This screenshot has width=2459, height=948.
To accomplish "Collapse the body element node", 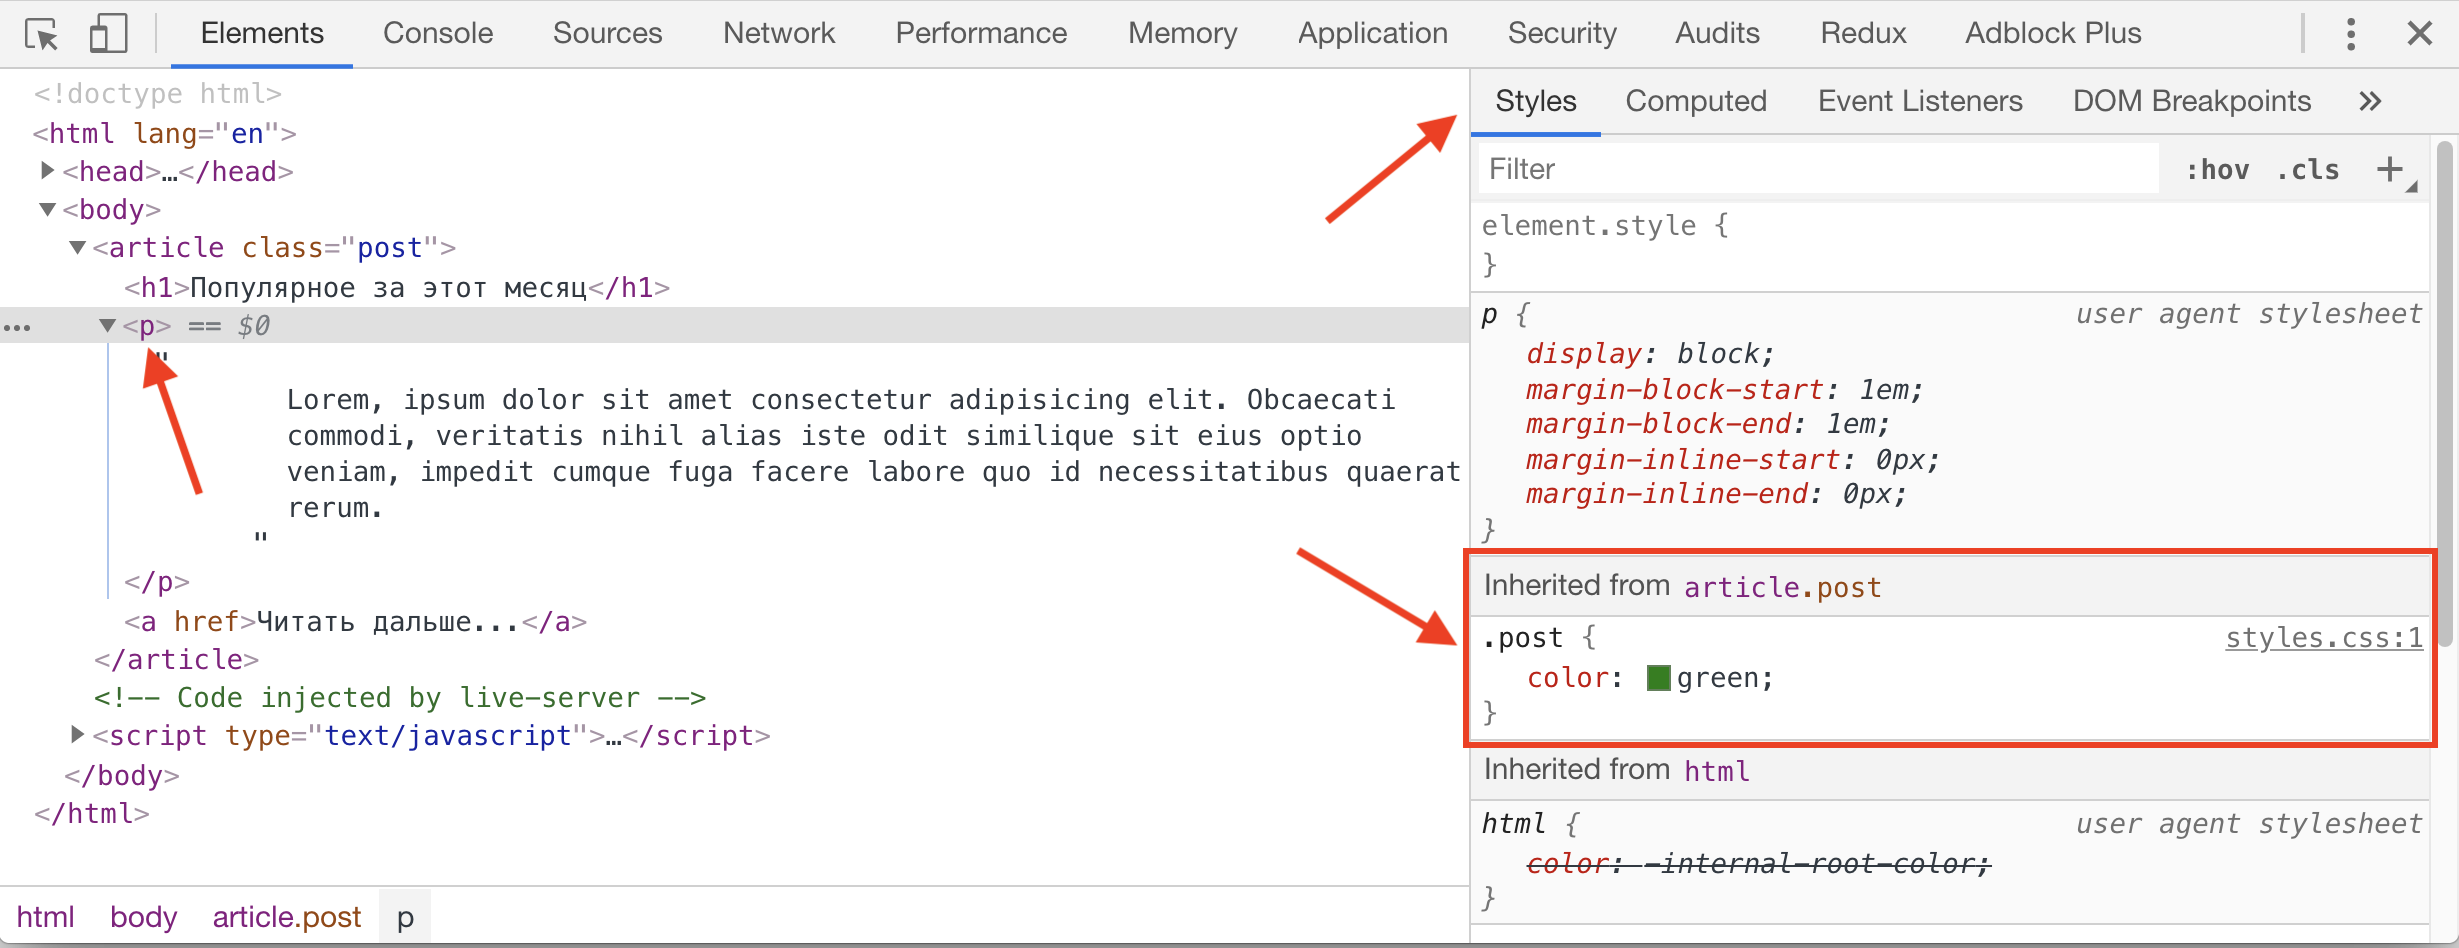I will 47,209.
